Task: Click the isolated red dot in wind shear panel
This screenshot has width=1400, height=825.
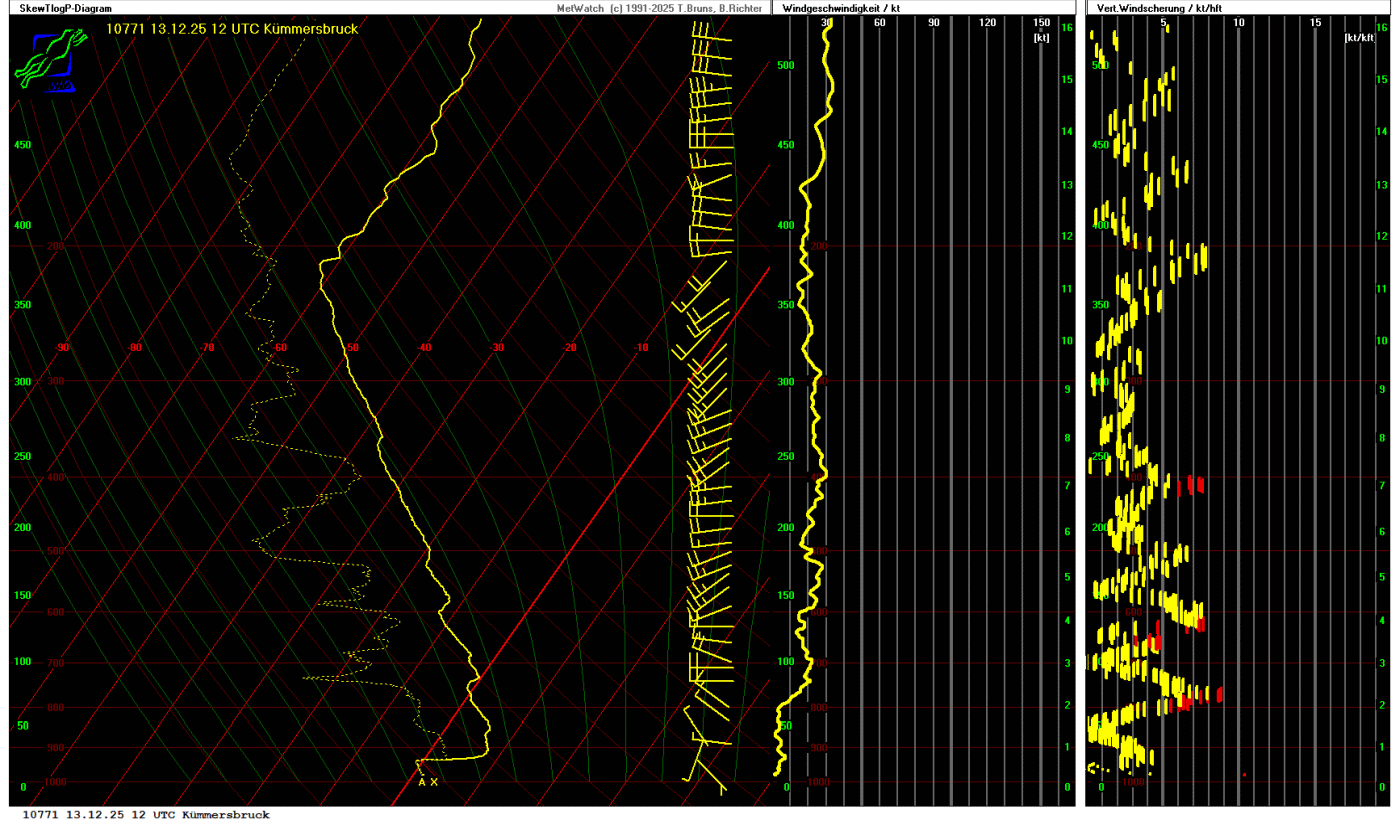Action: click(1244, 775)
